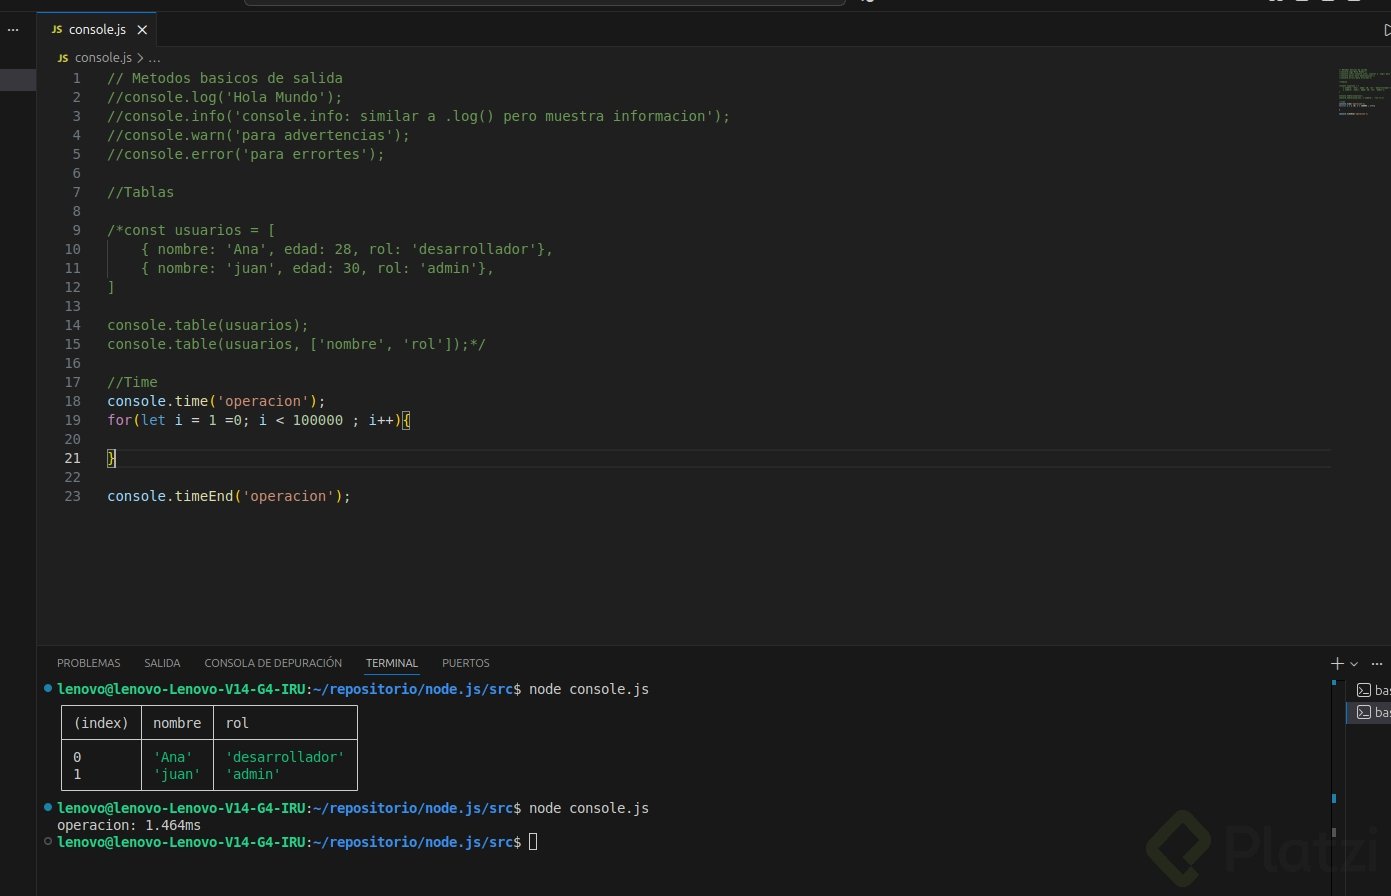Select the PUERTOS tab
This screenshot has height=896, width=1391.
click(466, 663)
